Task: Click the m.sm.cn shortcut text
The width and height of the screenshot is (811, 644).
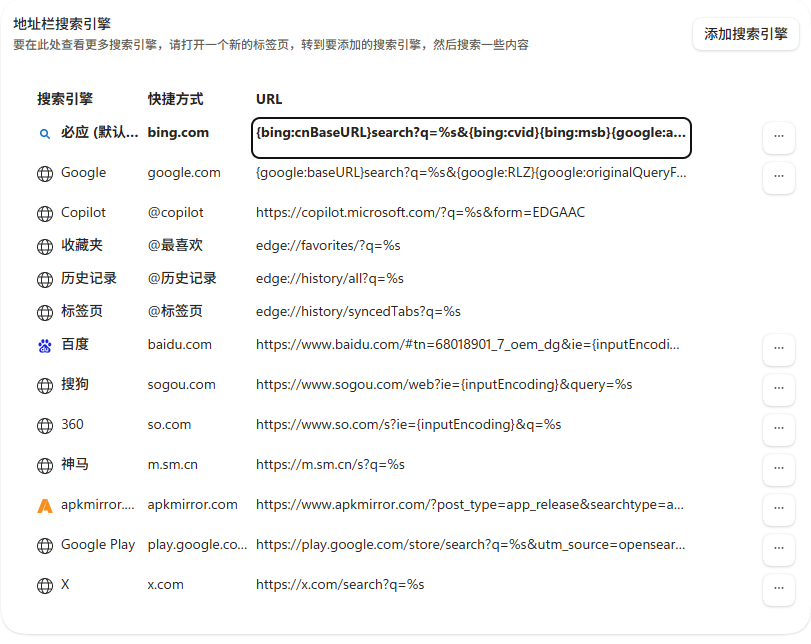Action: coord(172,465)
